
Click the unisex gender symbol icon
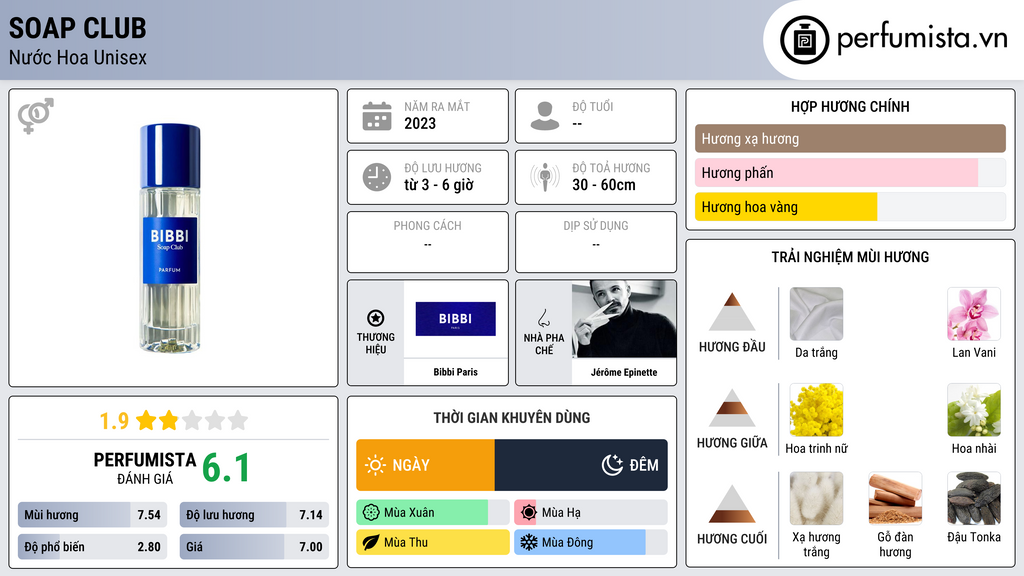[36, 116]
